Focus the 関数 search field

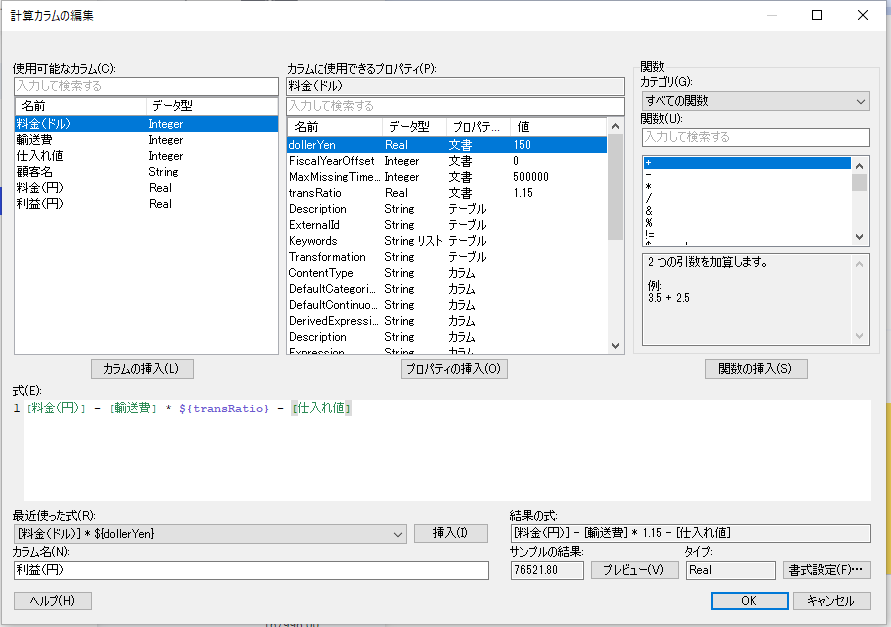click(x=755, y=137)
